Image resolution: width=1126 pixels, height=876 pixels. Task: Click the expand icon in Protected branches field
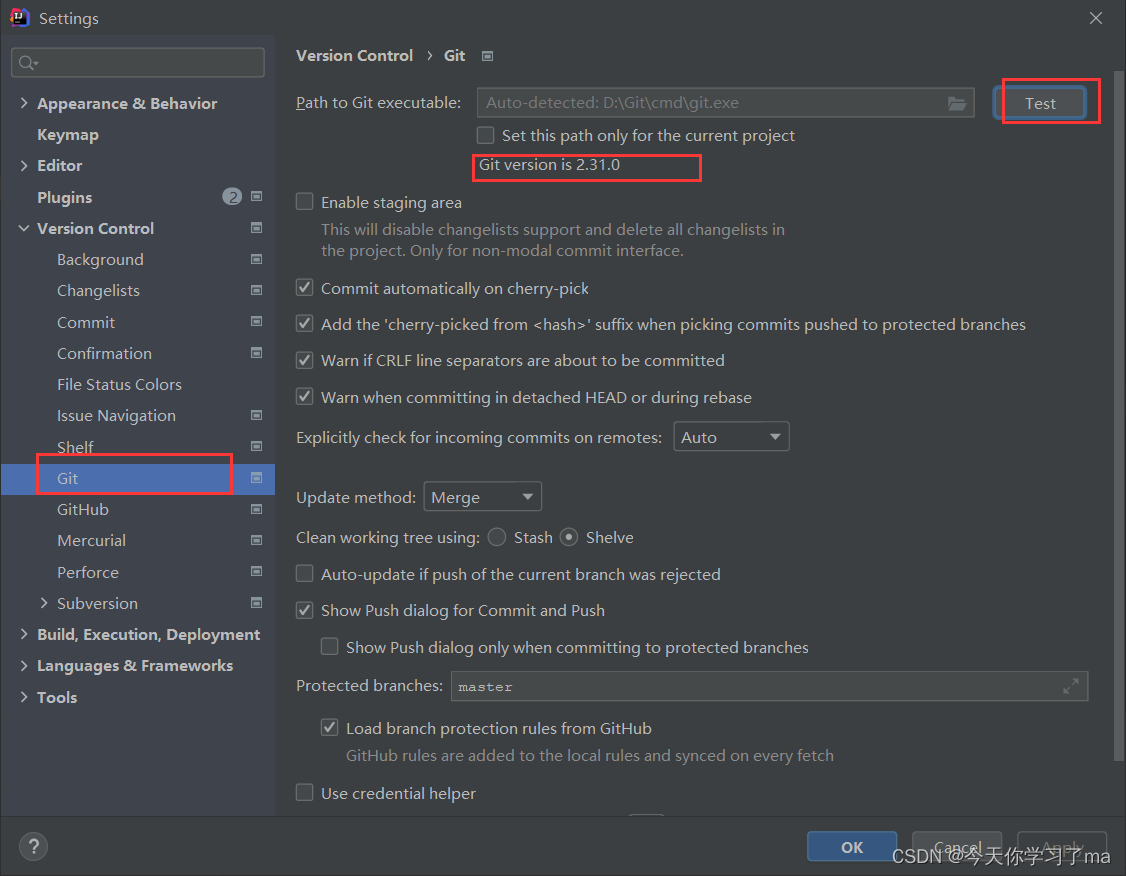[x=1071, y=686]
